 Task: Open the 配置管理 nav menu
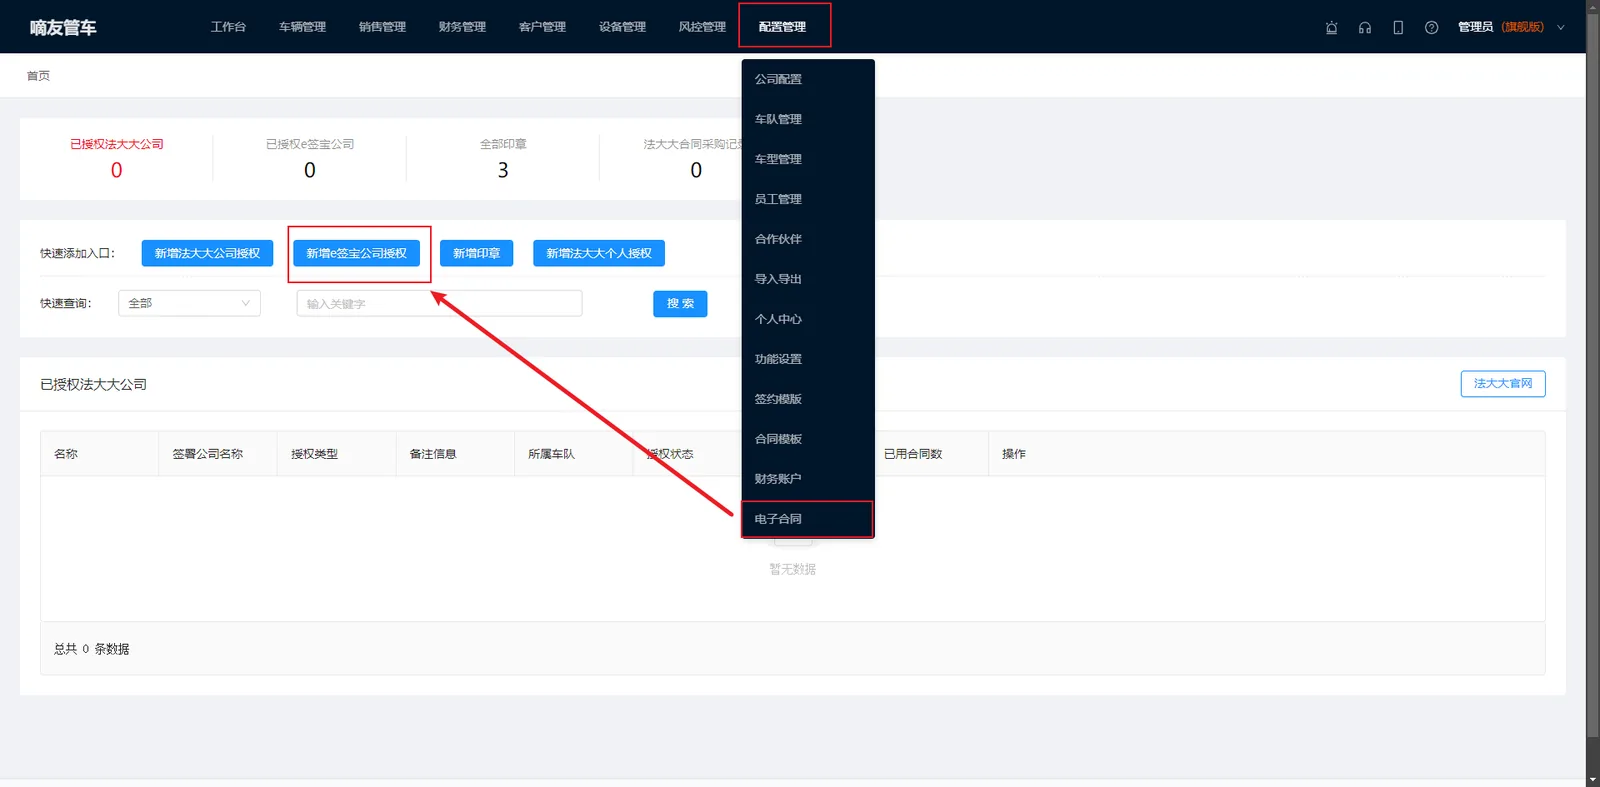click(782, 27)
